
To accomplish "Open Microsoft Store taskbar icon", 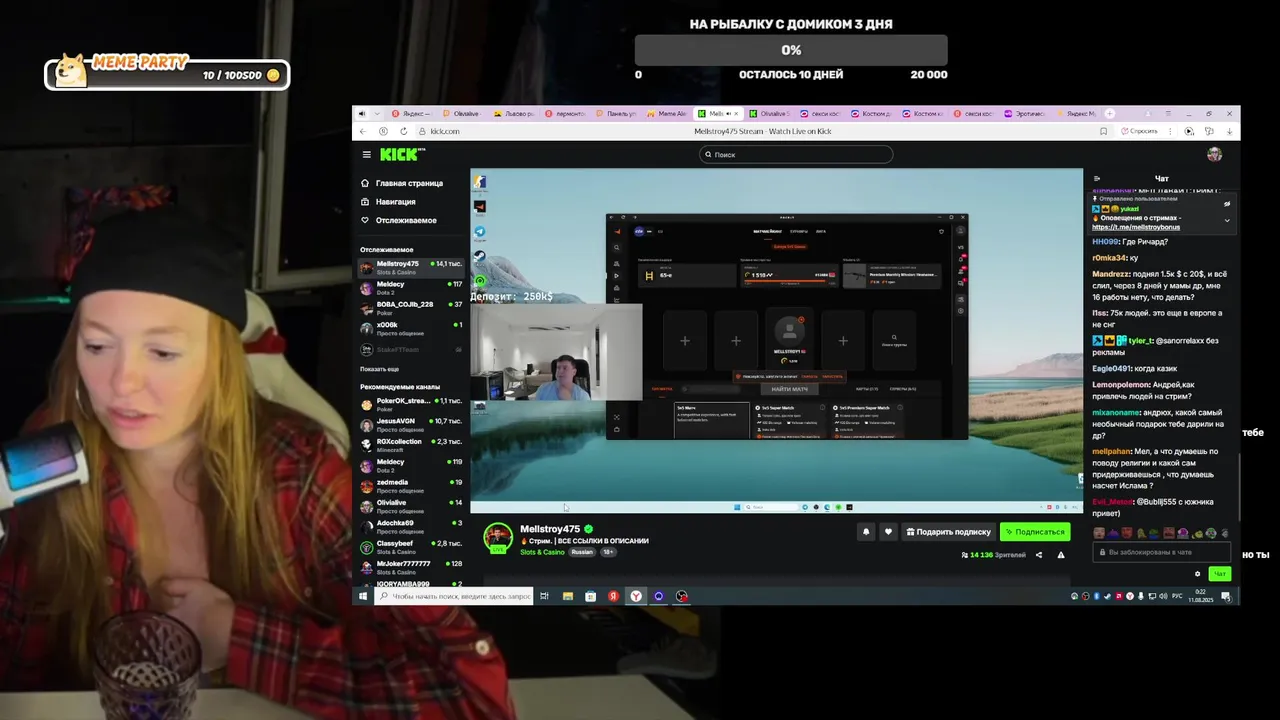I will [x=591, y=596].
